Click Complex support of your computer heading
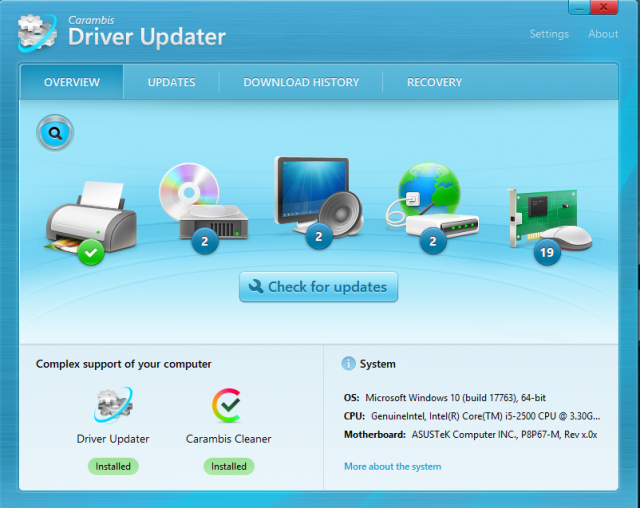The height and width of the screenshot is (508, 640). (x=124, y=364)
